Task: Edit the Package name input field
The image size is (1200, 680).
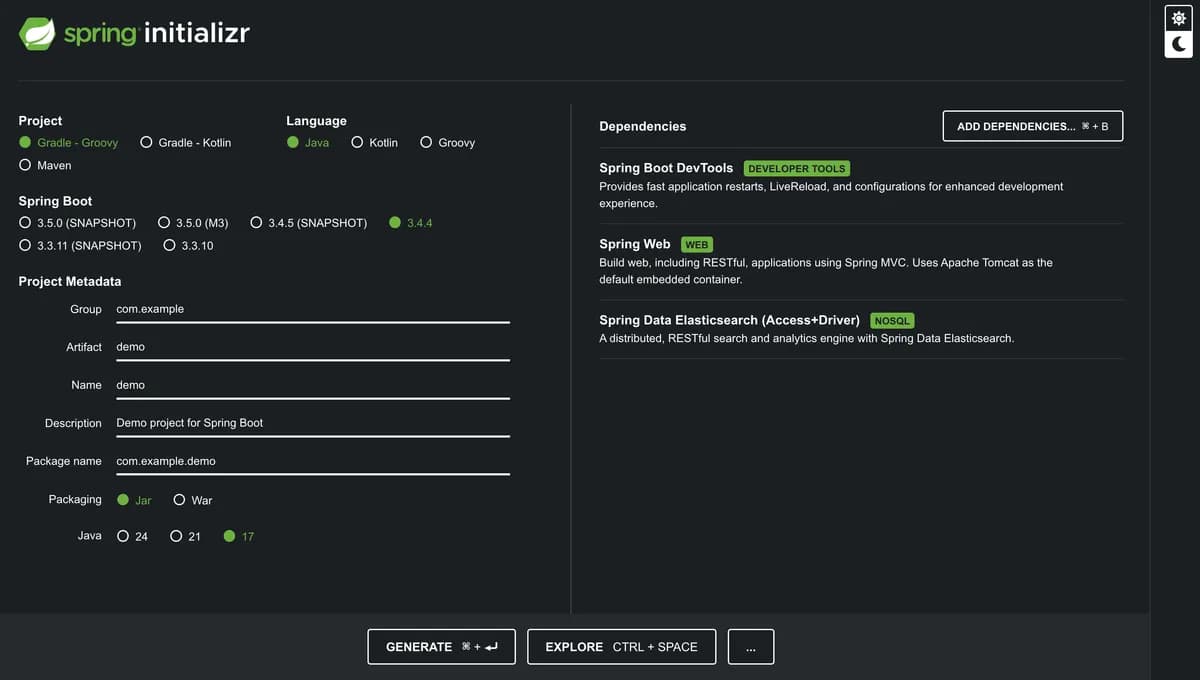Action: click(313, 461)
